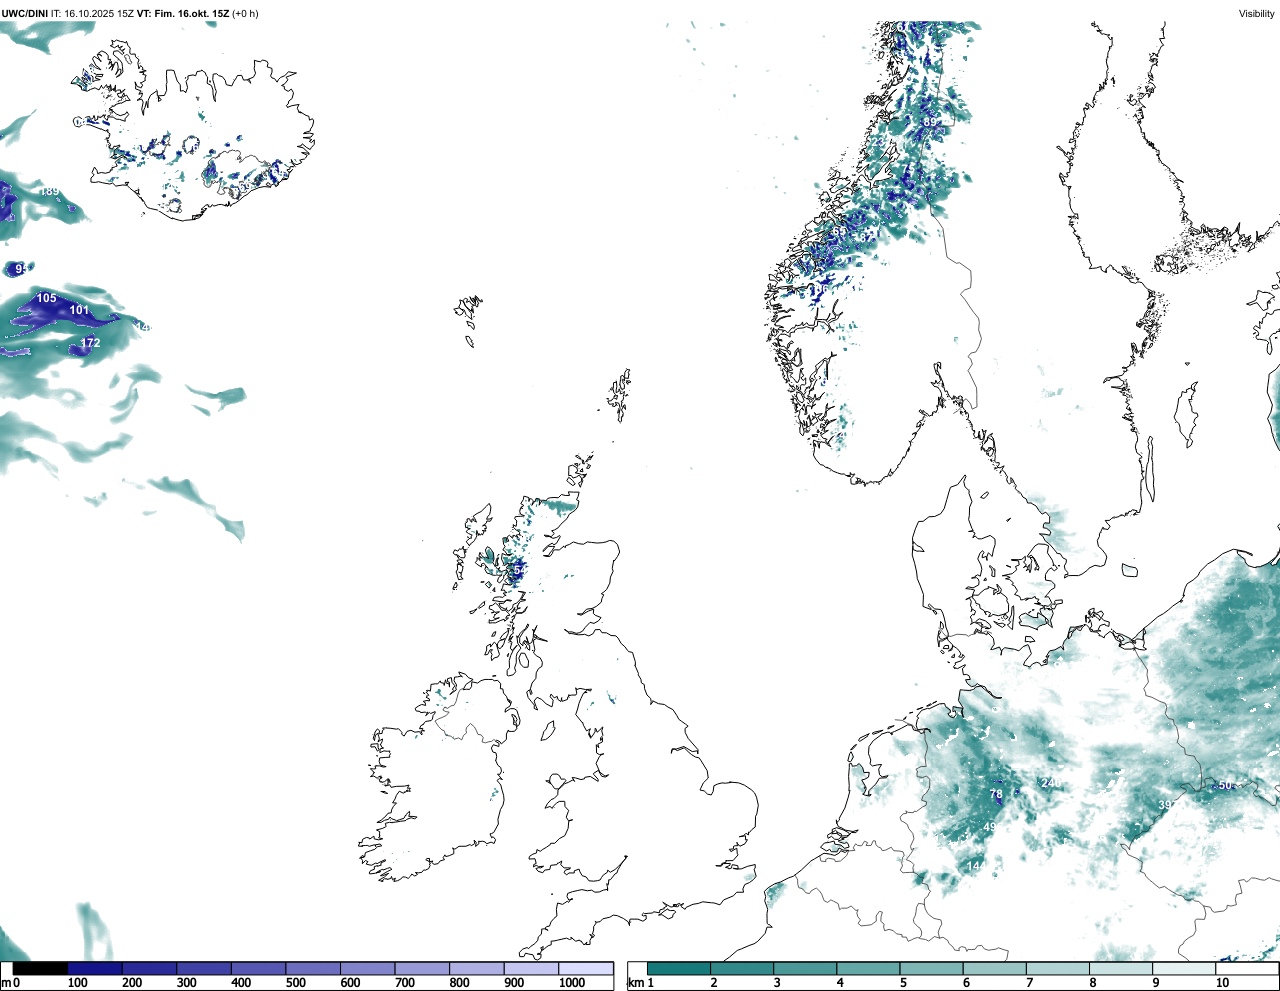Select the legend segment between 6 and 7 km

point(994,968)
